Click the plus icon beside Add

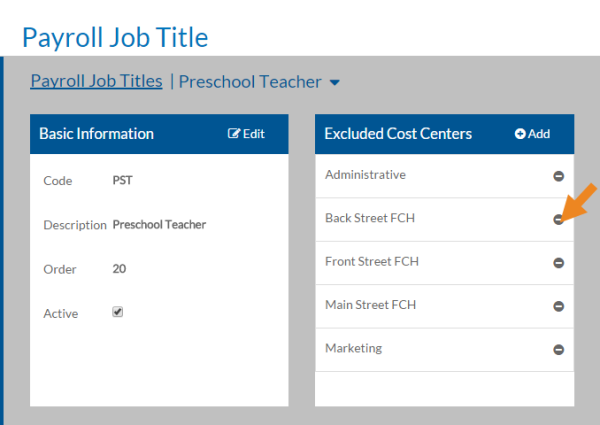point(520,134)
